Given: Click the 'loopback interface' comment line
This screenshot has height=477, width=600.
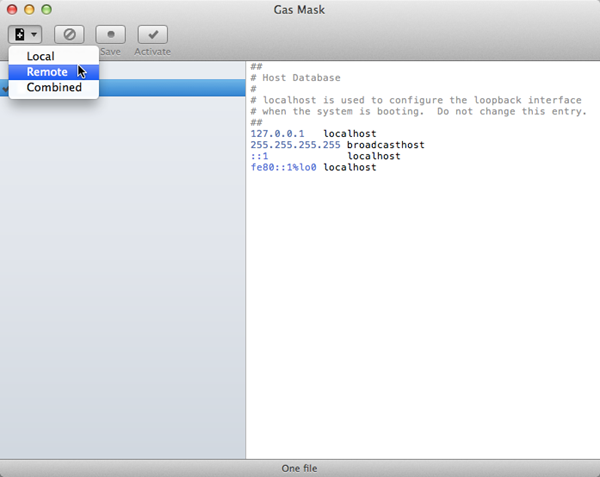Looking at the screenshot, I should 416,100.
